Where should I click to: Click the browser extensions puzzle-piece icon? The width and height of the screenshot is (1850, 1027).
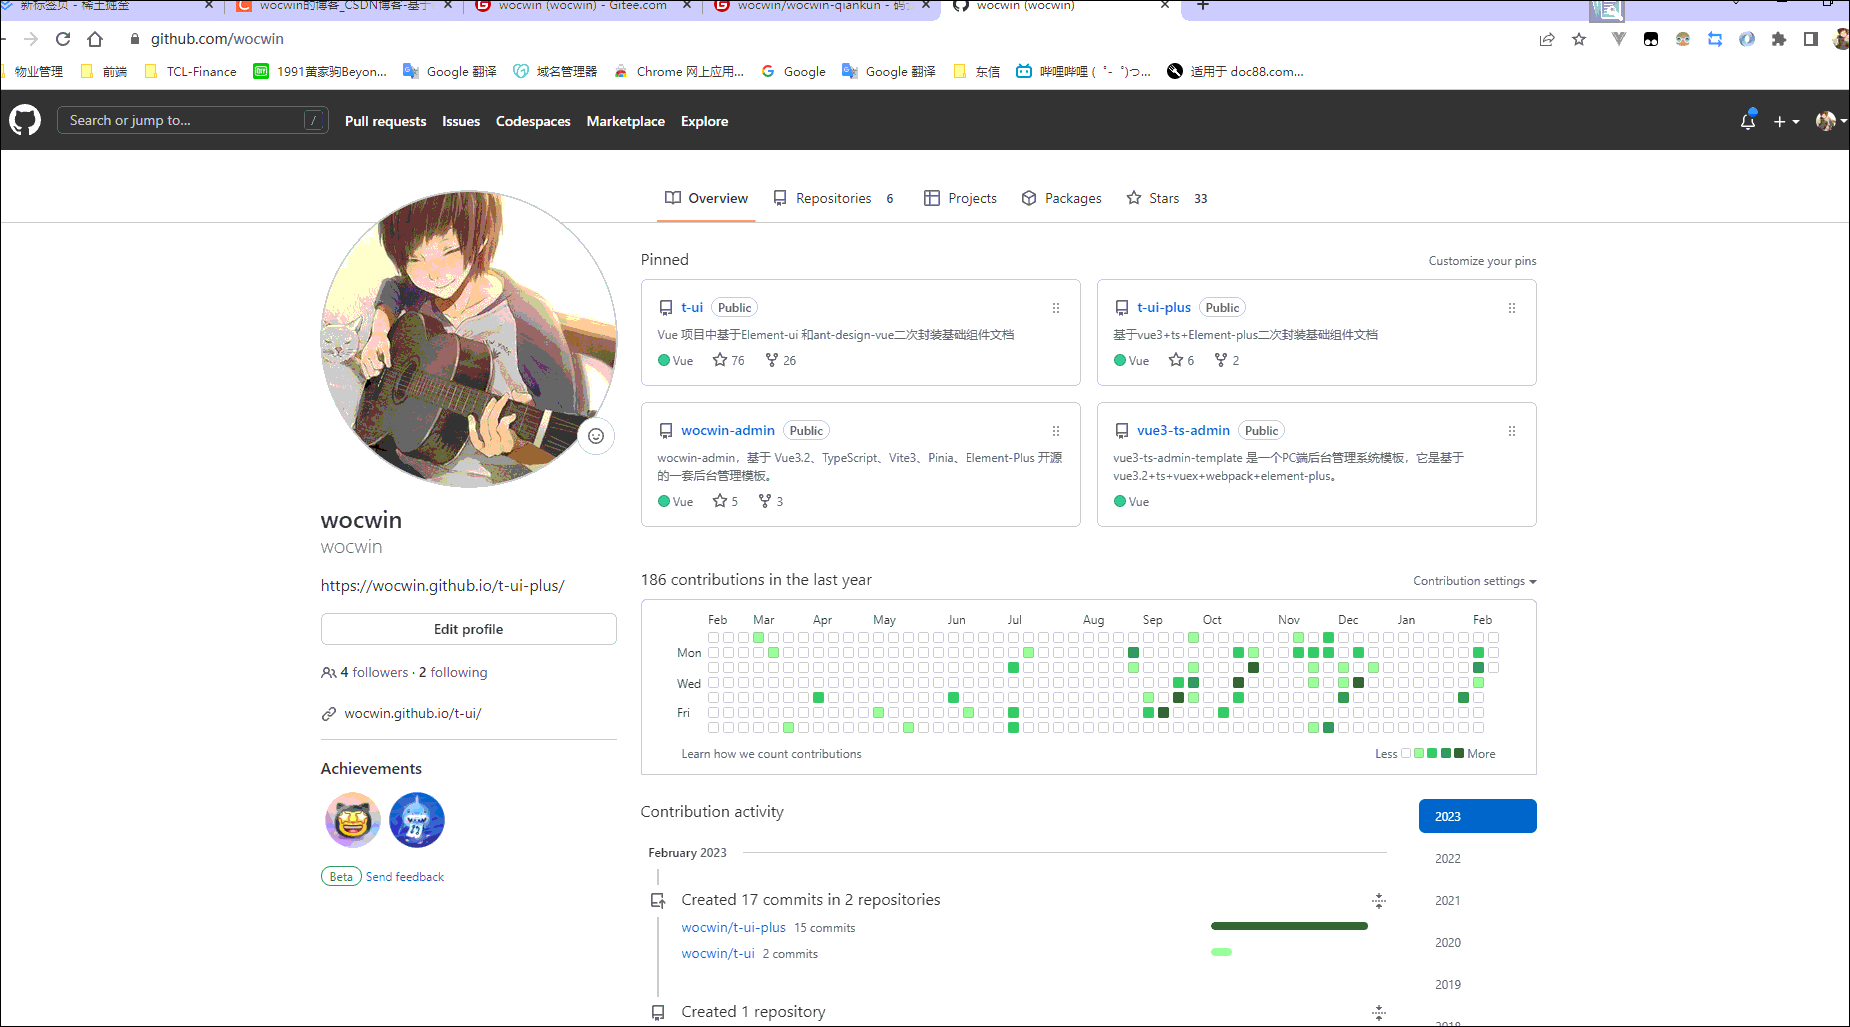[1779, 39]
